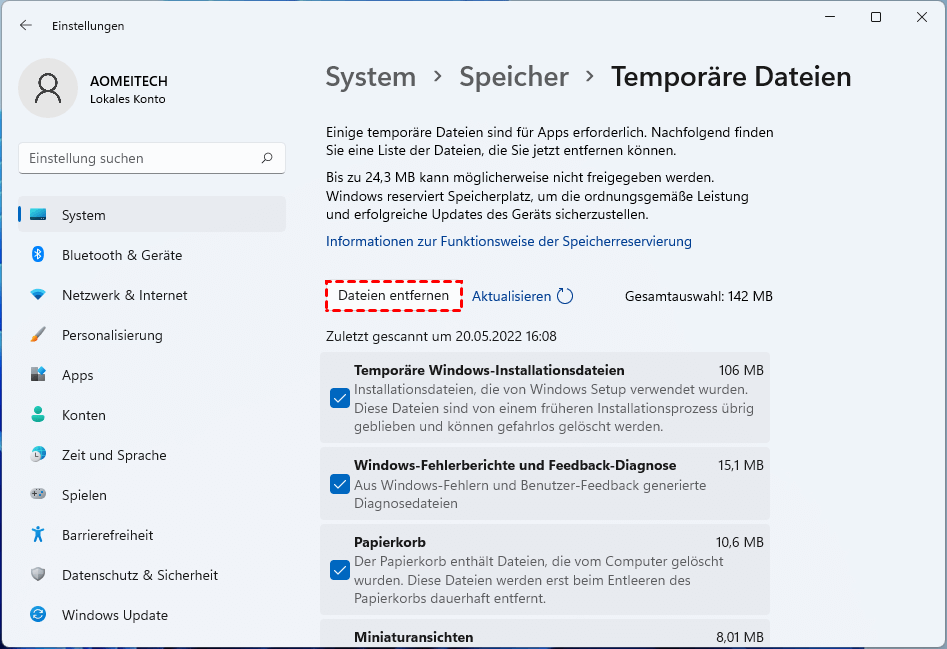Click the back arrow in title bar
The width and height of the screenshot is (947, 649).
26,25
